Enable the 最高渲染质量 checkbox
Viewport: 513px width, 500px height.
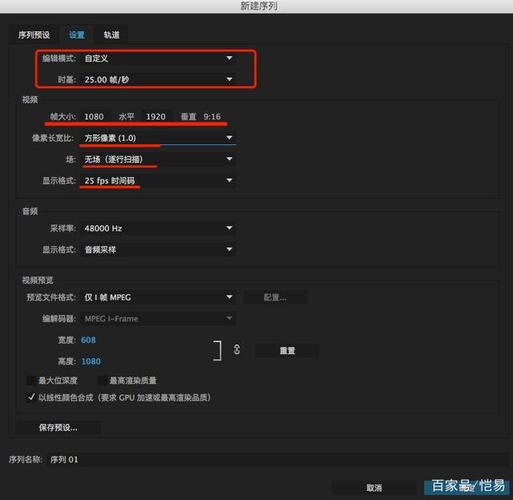tap(102, 380)
